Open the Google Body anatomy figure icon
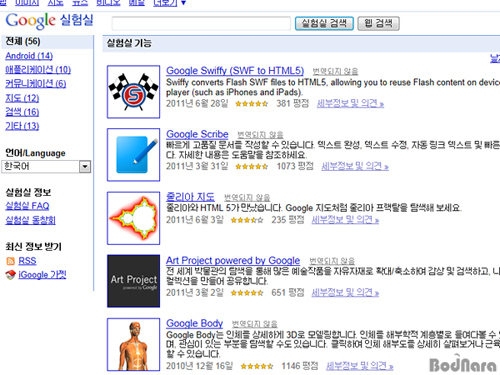The width and height of the screenshot is (500, 375). click(133, 344)
